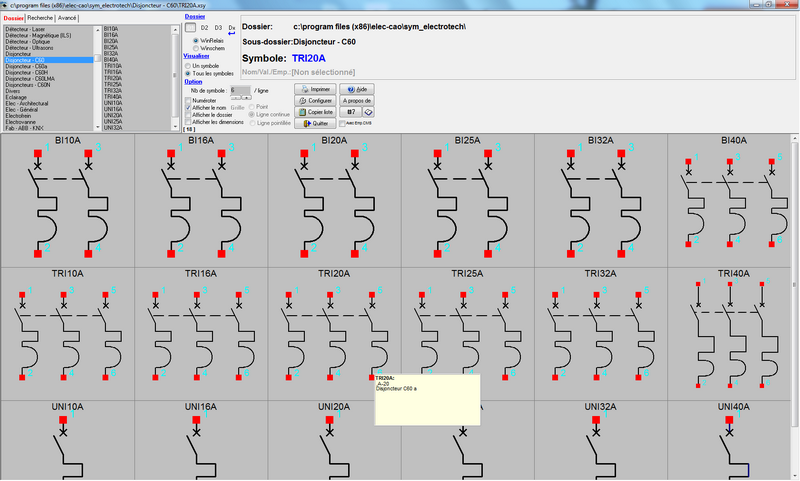Switch to the Recherche tab
800x481 pixels.
pos(40,18)
